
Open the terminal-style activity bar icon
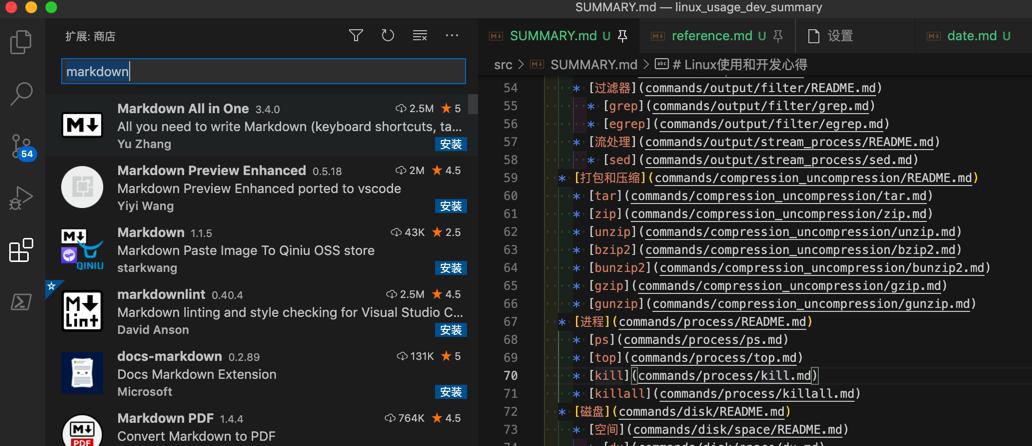(x=21, y=302)
